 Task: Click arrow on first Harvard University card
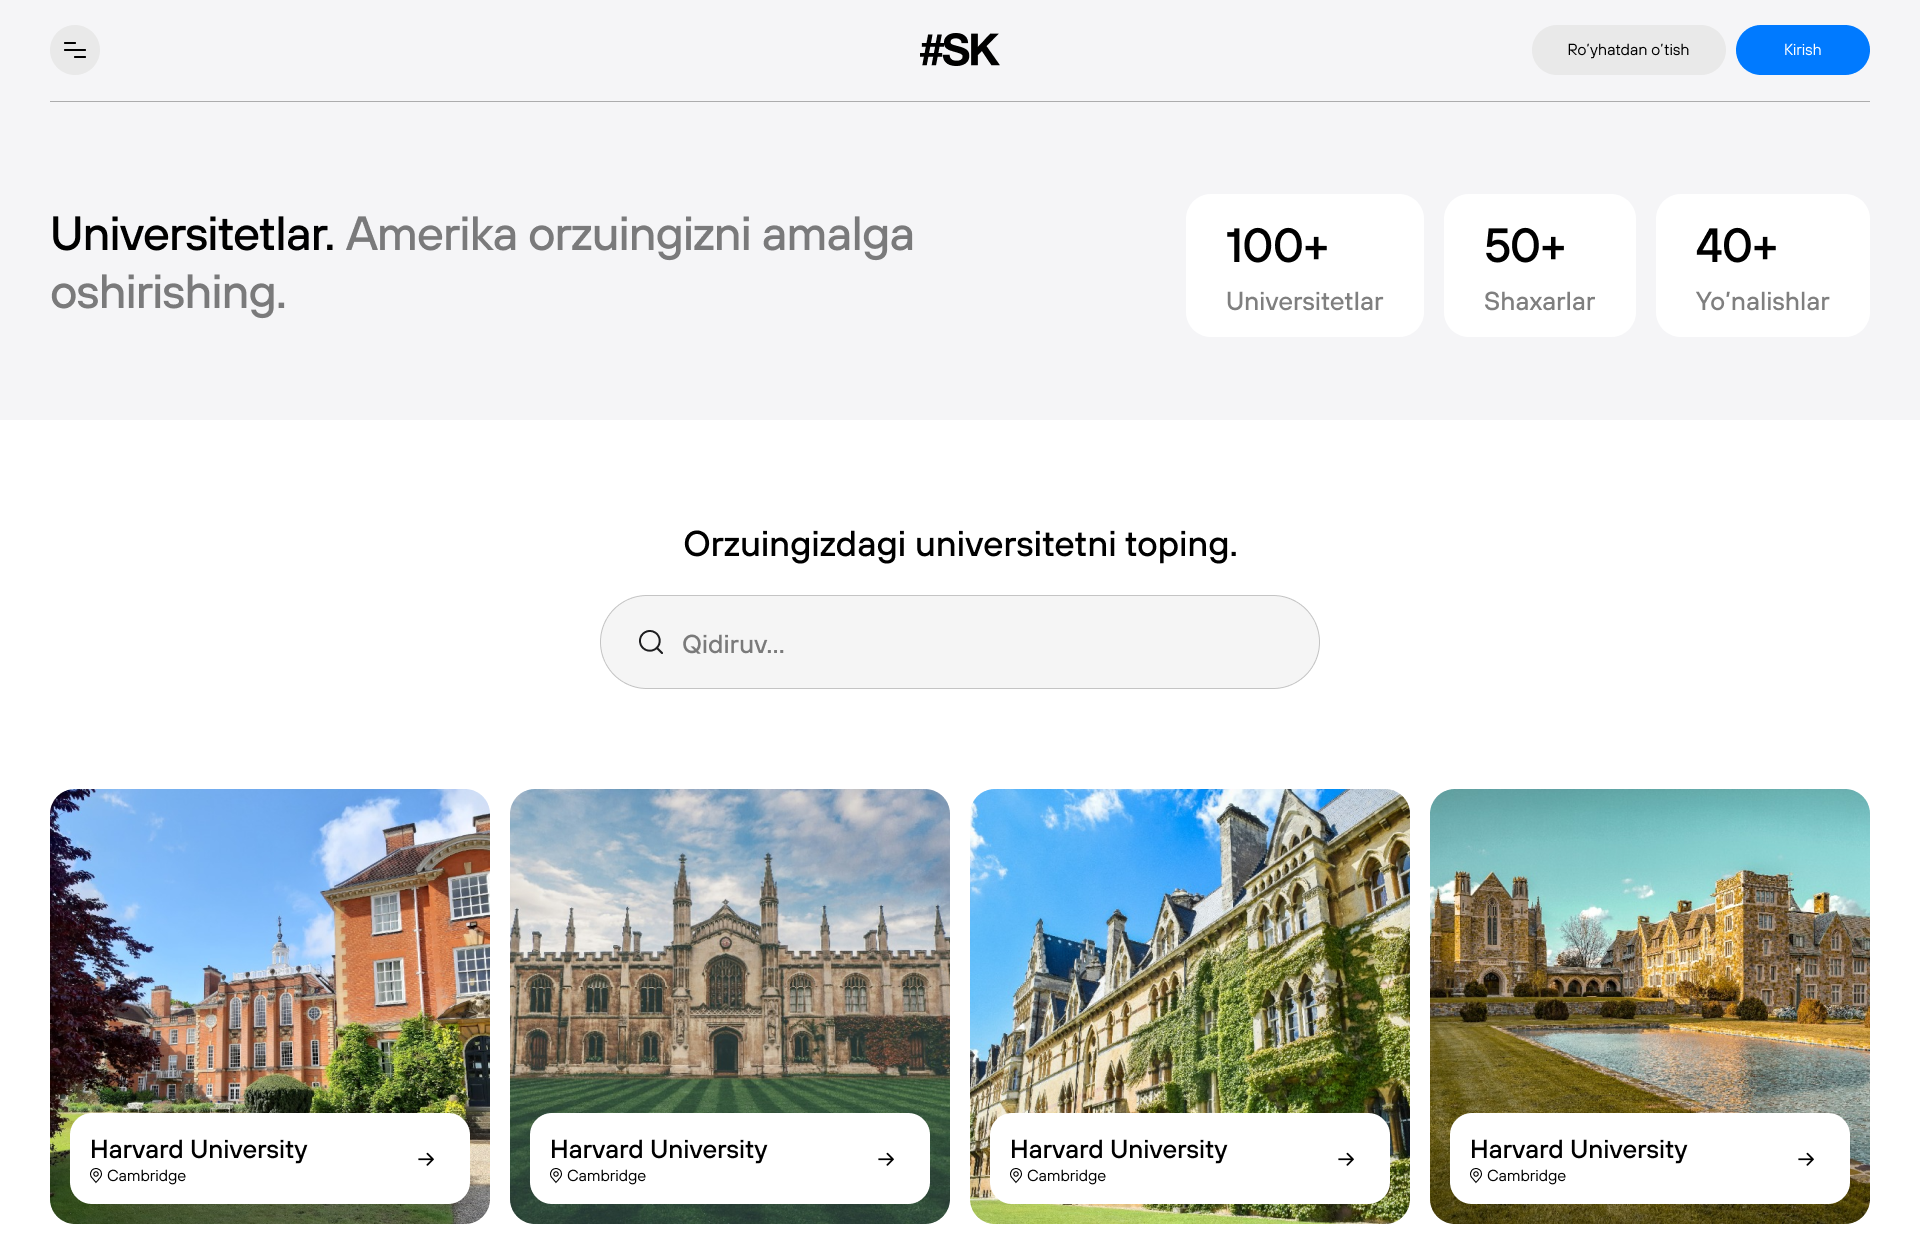coord(426,1159)
